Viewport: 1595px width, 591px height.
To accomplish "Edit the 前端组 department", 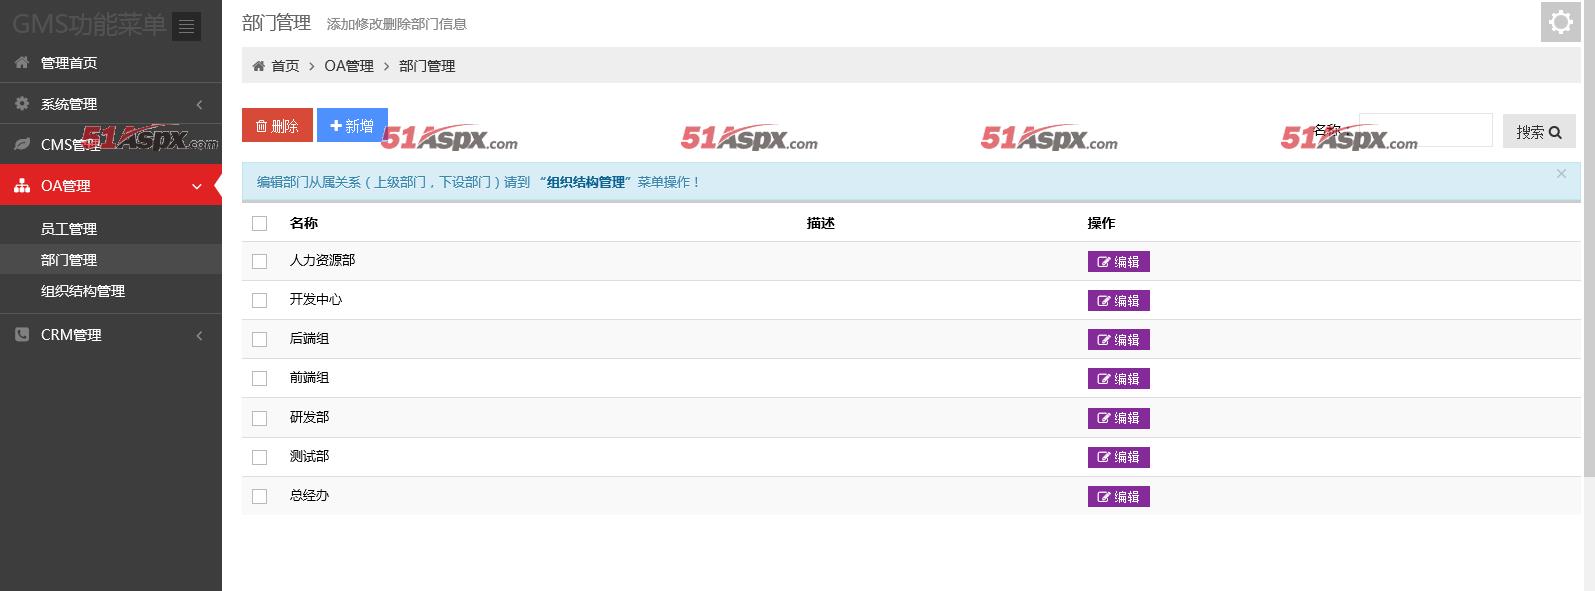I will coord(1119,379).
